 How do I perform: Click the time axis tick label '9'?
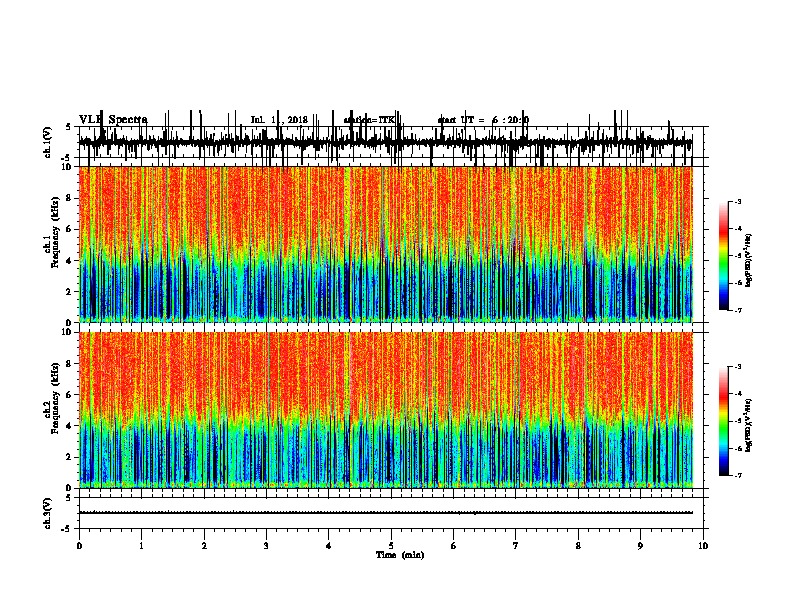[x=640, y=546]
